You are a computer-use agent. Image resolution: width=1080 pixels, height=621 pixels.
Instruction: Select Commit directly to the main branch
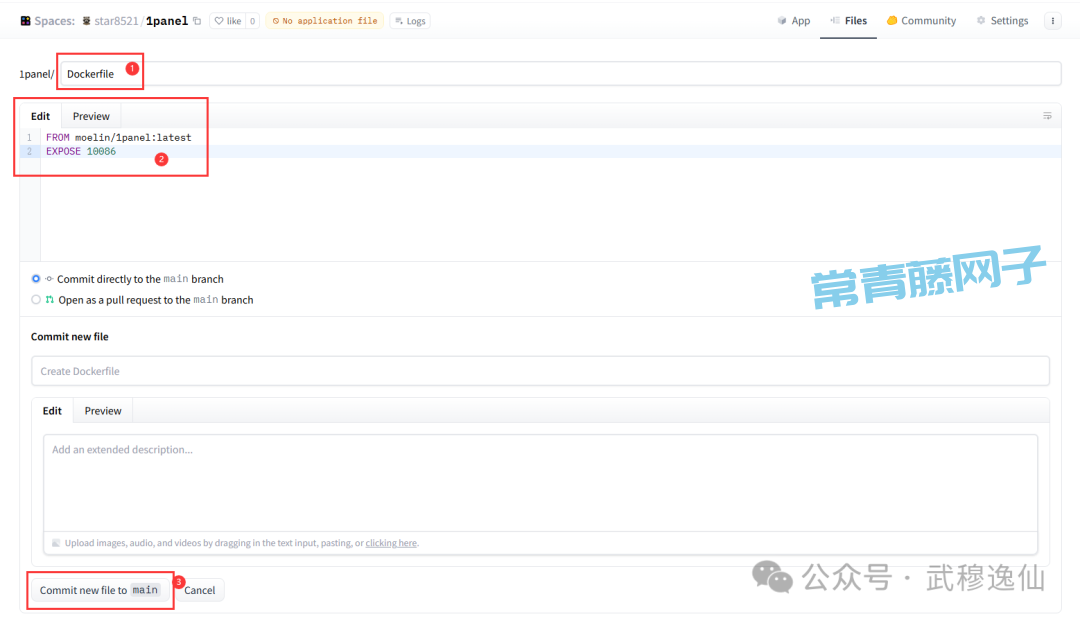pos(36,279)
